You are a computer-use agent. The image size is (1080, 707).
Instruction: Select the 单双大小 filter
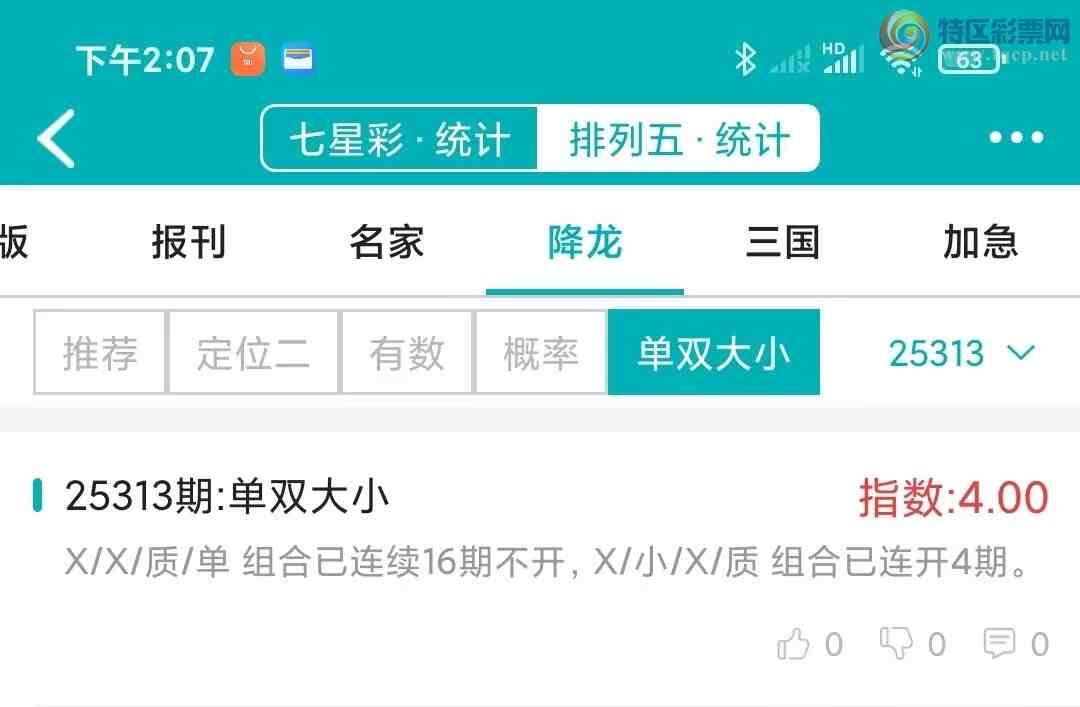(714, 352)
